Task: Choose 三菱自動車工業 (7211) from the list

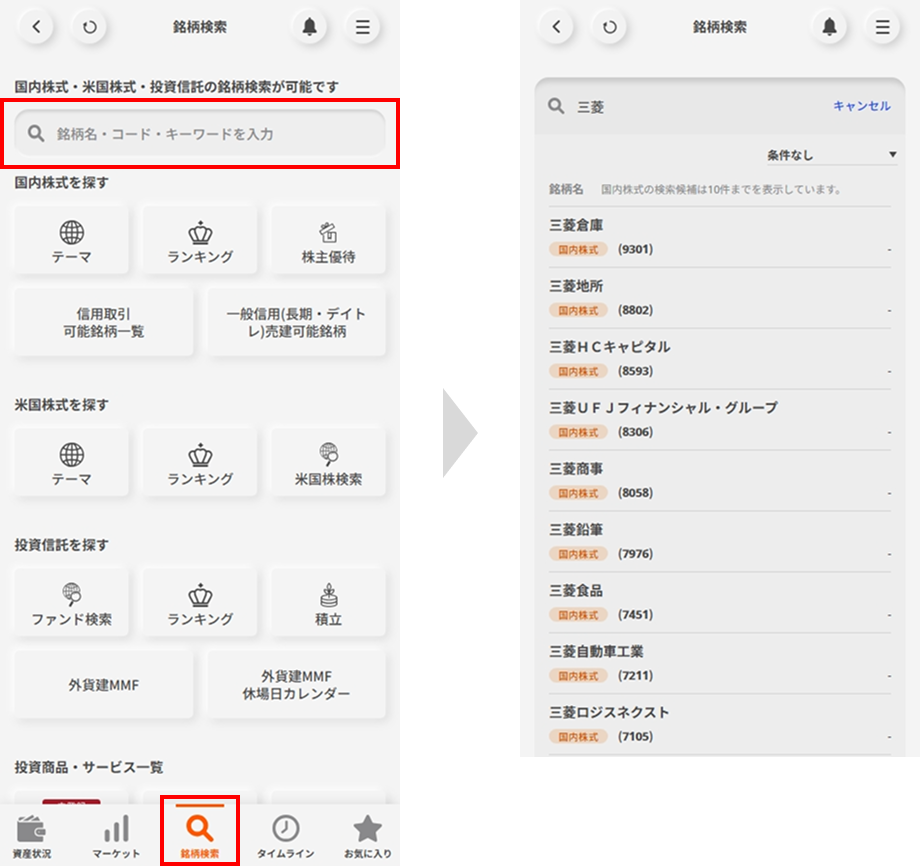Action: (719, 663)
